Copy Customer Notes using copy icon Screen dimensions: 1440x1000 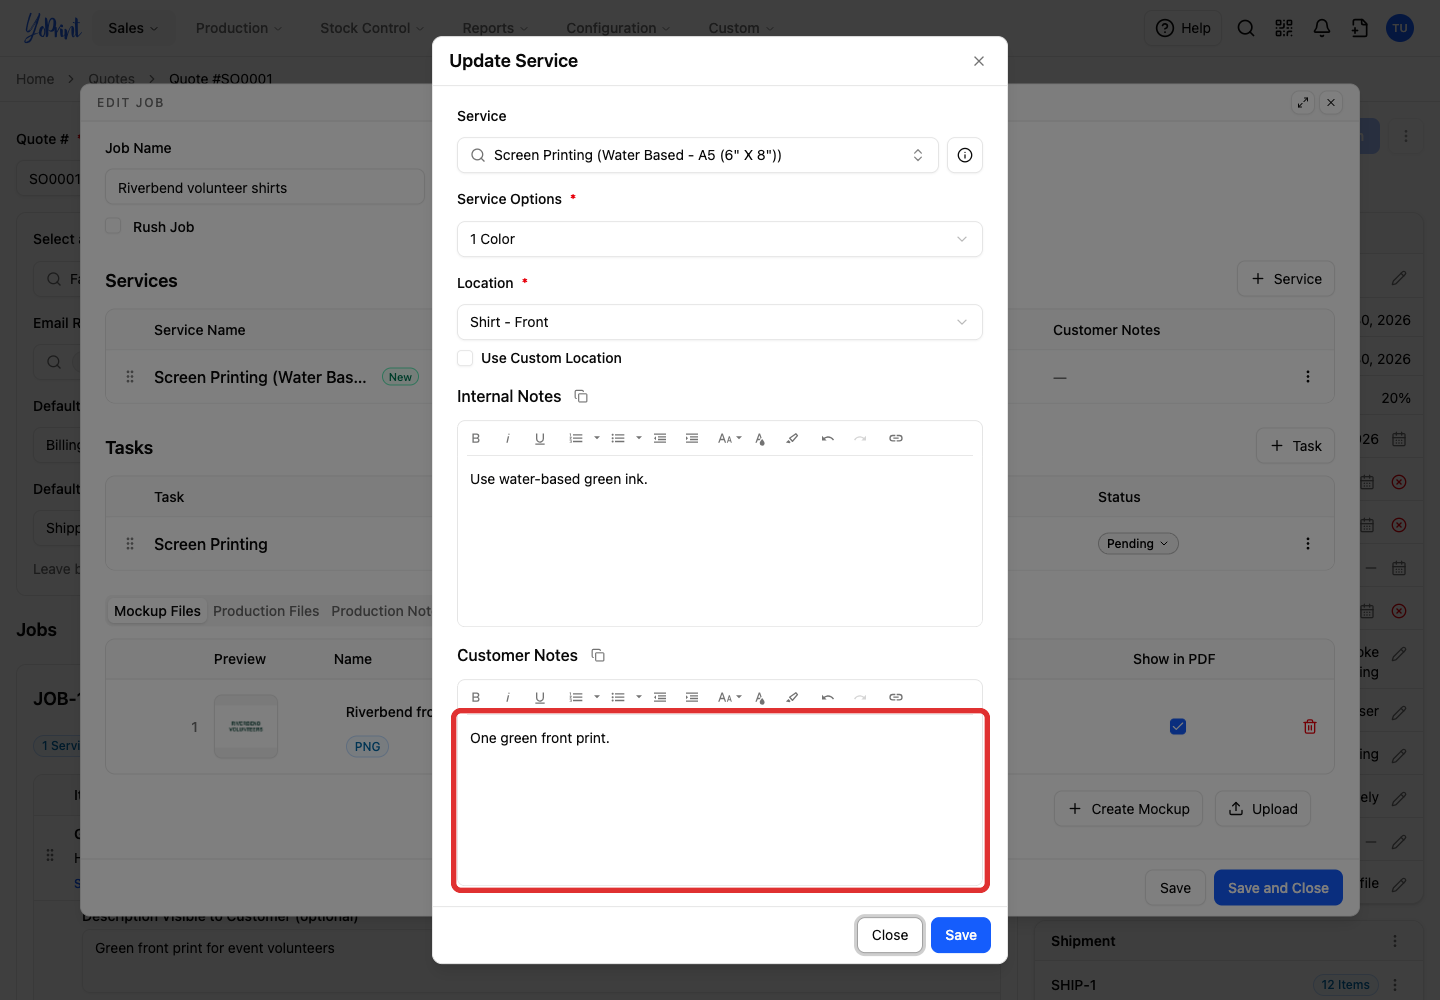click(598, 656)
